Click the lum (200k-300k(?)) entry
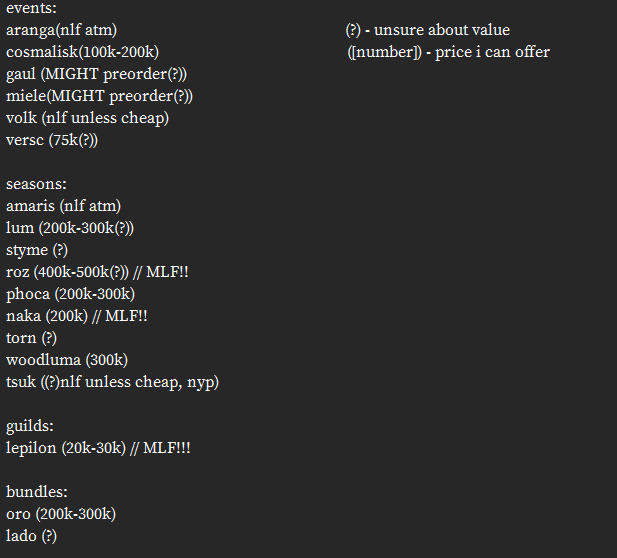Image resolution: width=617 pixels, height=558 pixels. [x=70, y=228]
